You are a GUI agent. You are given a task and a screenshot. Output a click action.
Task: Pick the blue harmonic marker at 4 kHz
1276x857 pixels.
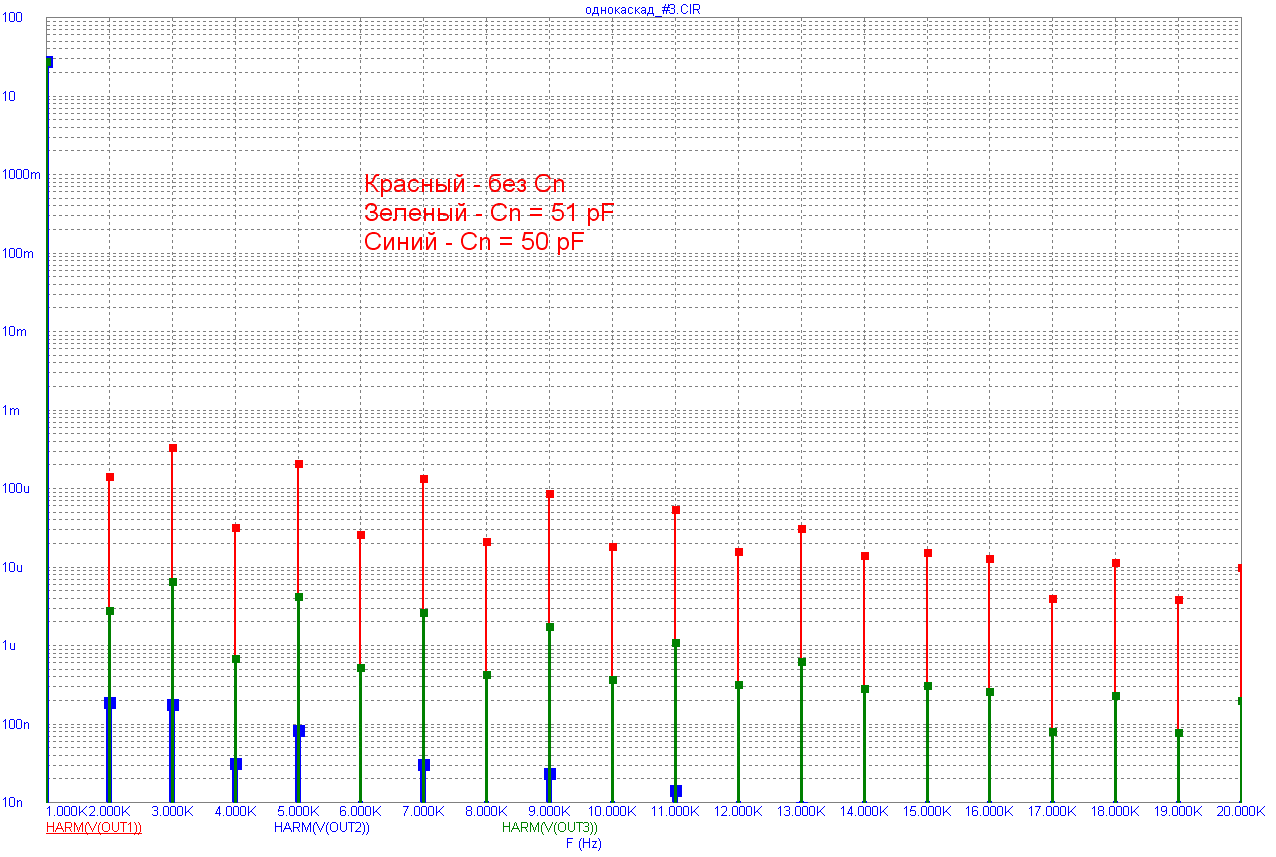(236, 764)
